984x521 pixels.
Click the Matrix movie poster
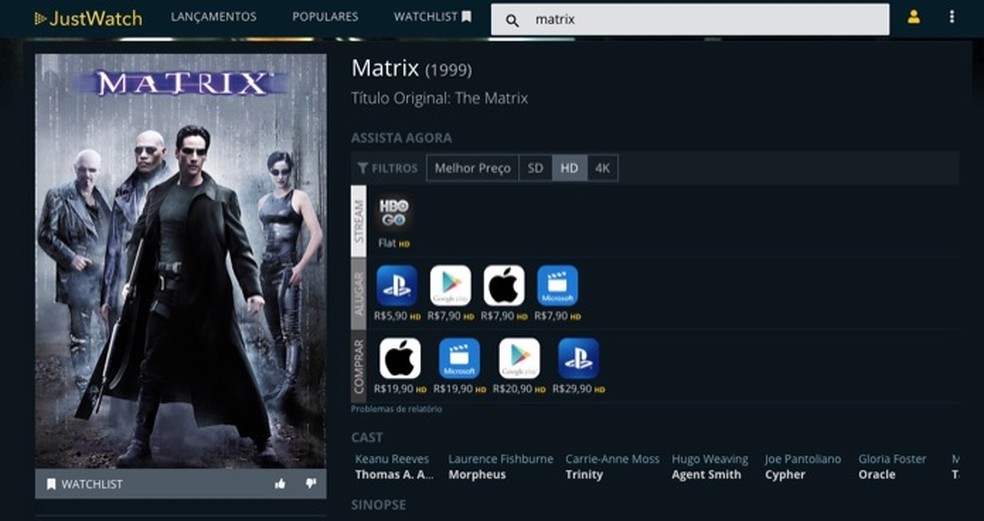point(181,260)
